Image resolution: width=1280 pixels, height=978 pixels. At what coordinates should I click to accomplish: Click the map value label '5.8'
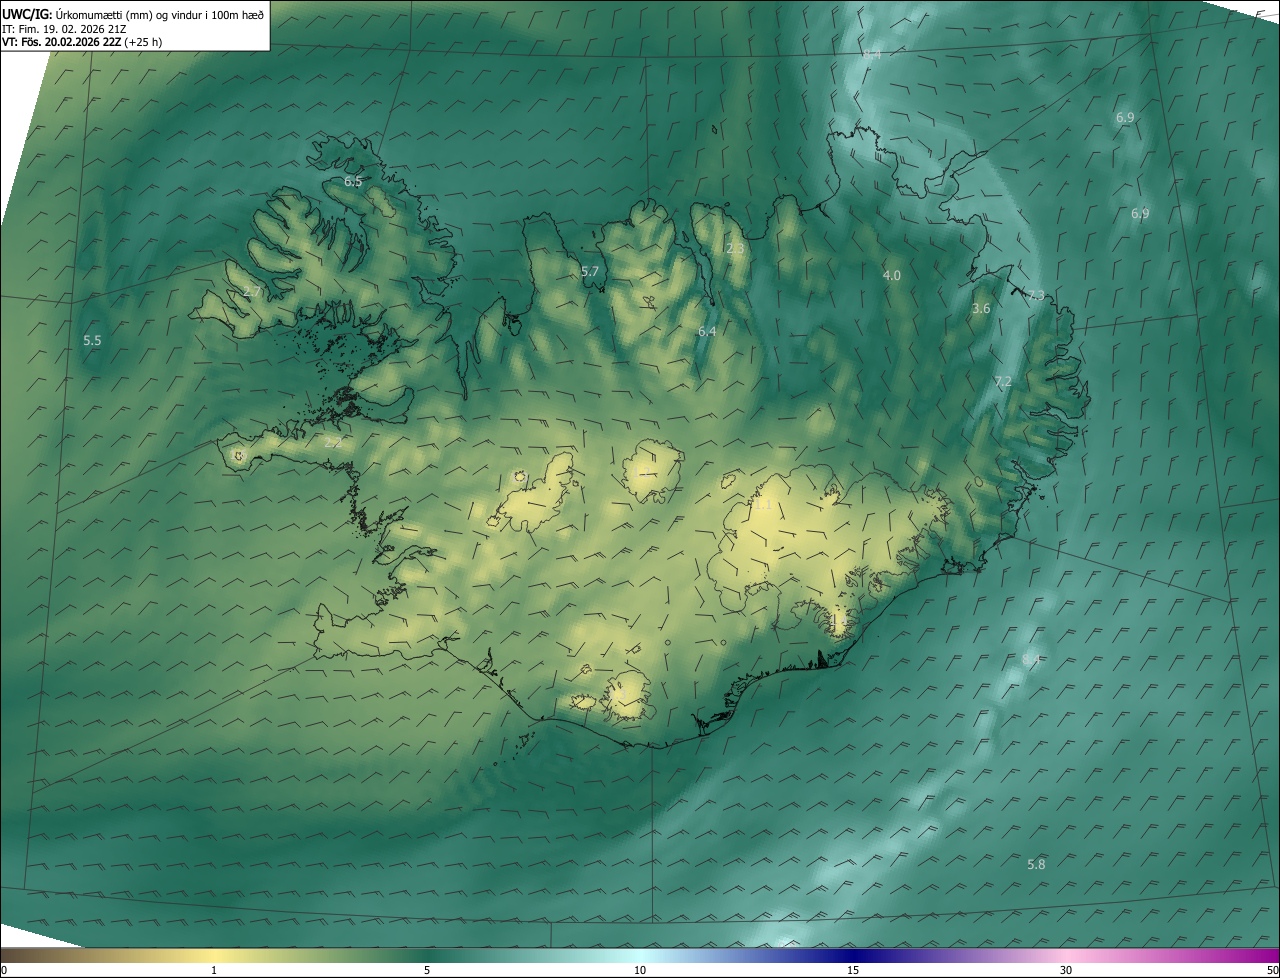click(x=1036, y=864)
